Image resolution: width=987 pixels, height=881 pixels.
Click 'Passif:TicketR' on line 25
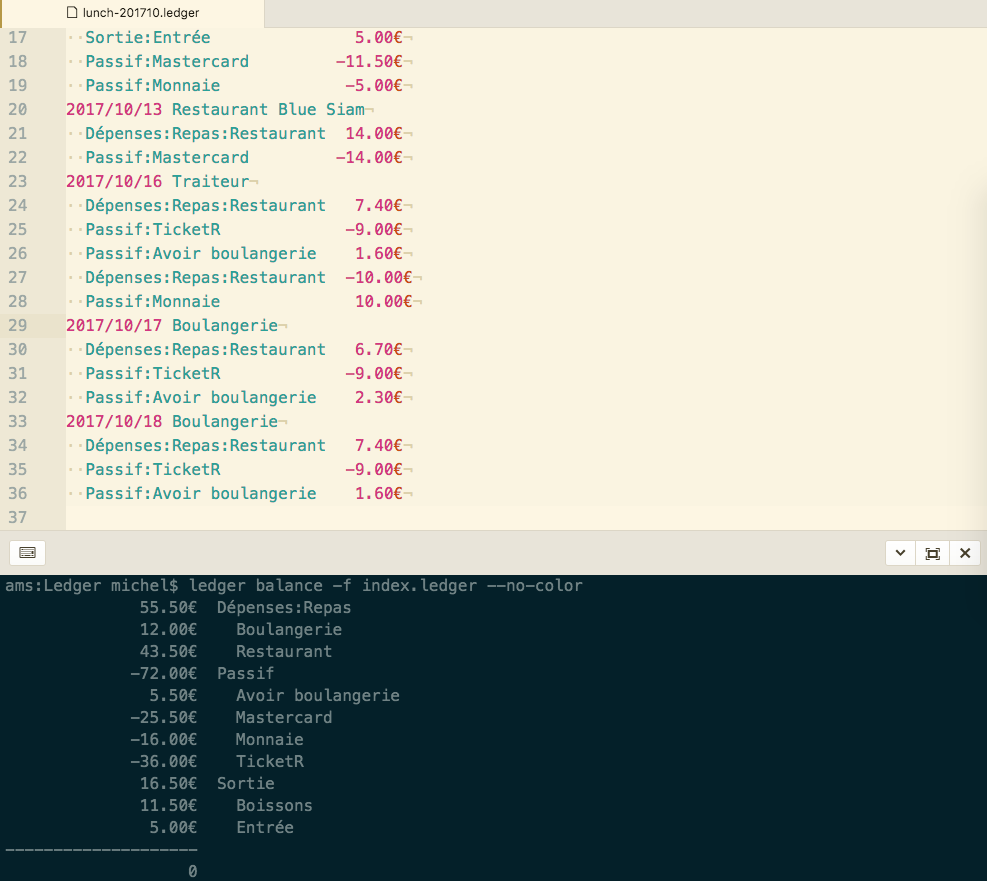pyautogui.click(x=153, y=229)
